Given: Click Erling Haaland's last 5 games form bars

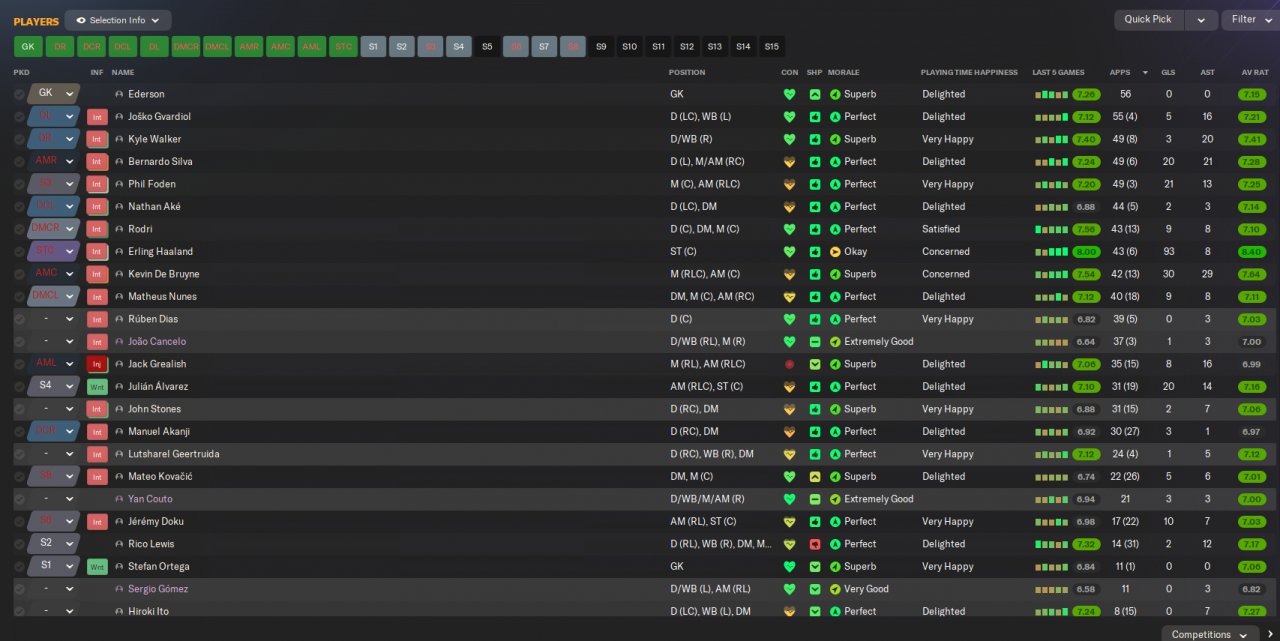Looking at the screenshot, I should pos(1050,252).
